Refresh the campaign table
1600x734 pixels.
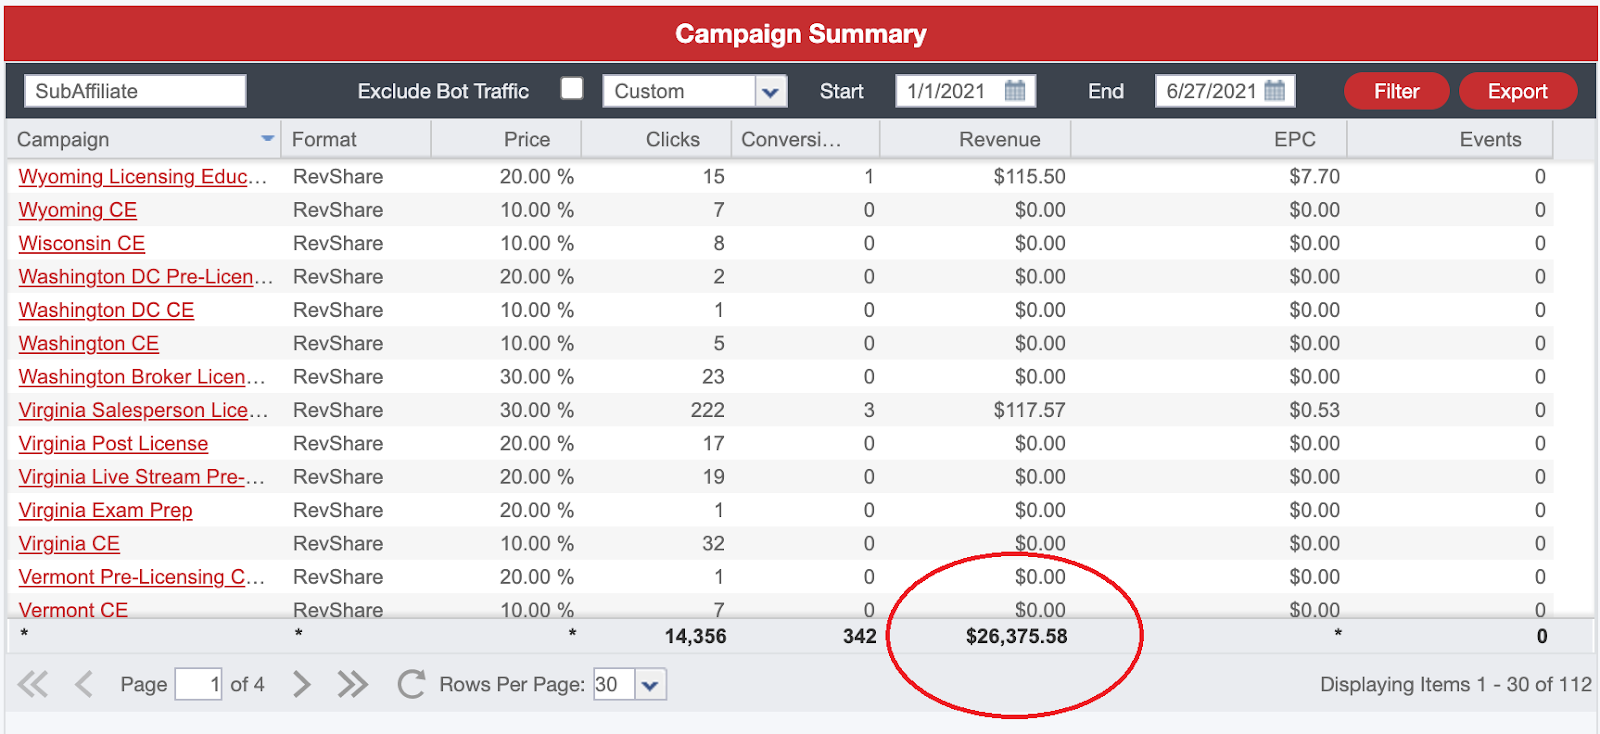410,684
